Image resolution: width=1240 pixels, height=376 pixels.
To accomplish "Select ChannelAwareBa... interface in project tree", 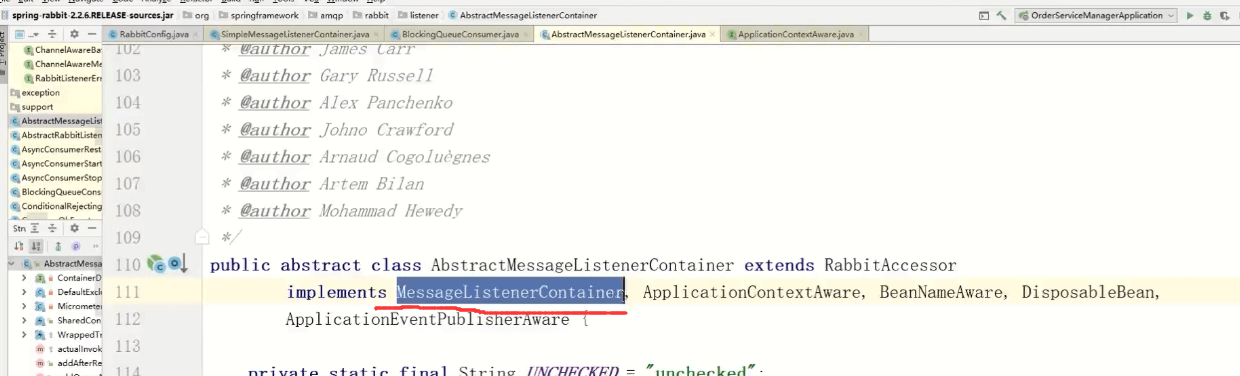I will click(x=62, y=50).
